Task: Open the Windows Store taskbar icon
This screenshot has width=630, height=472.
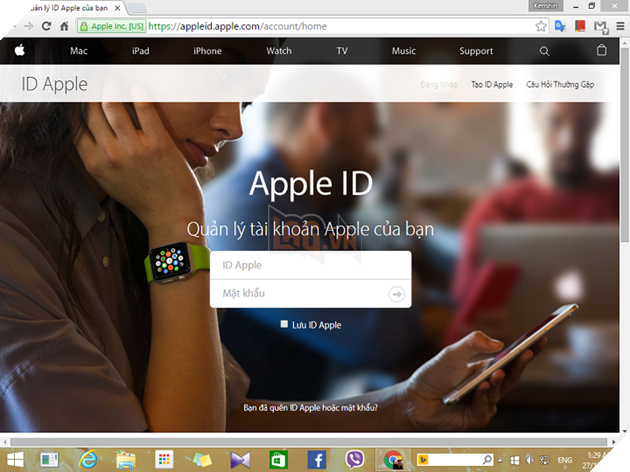Action: pyautogui.click(x=278, y=460)
